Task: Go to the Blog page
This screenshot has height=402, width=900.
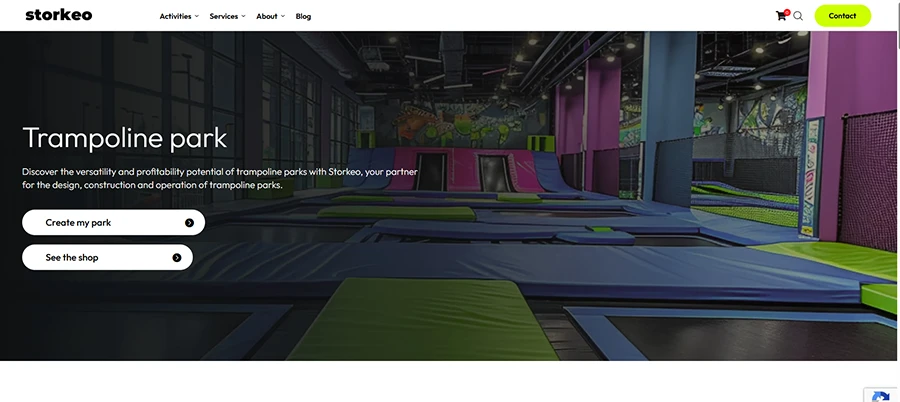Action: point(303,16)
